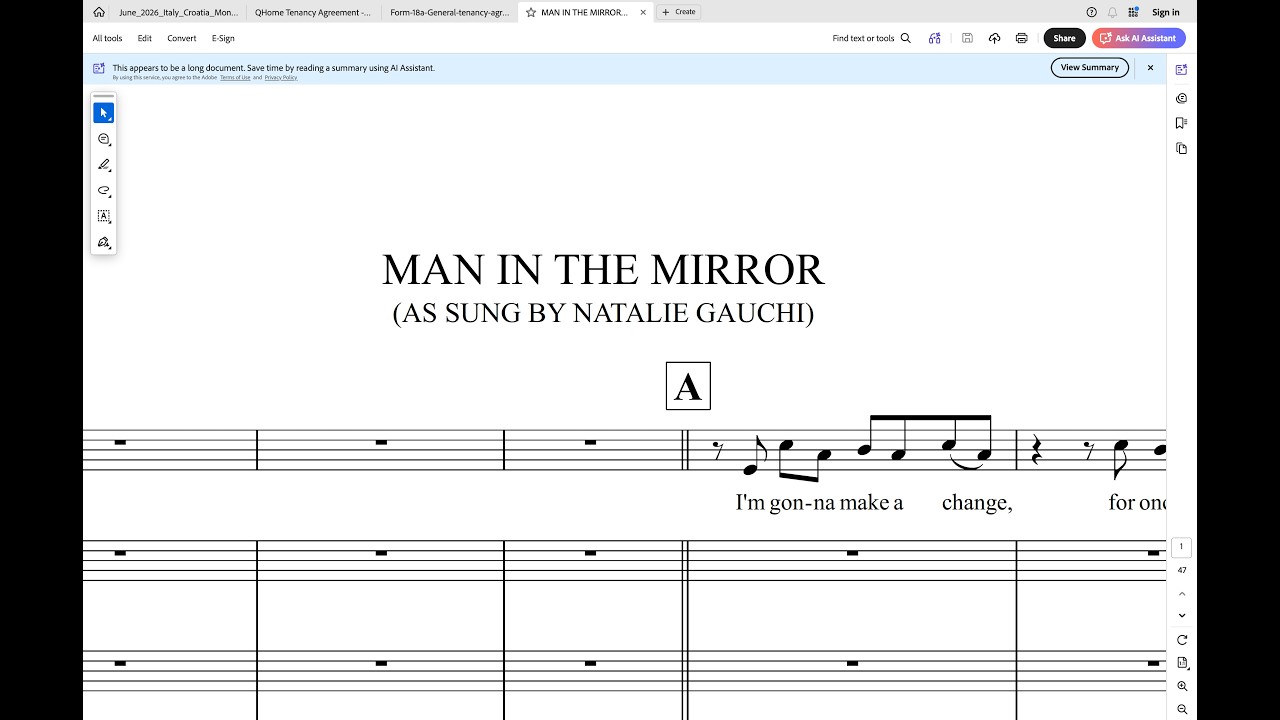Open the Convert menu
This screenshot has width=1280, height=720.
click(182, 38)
